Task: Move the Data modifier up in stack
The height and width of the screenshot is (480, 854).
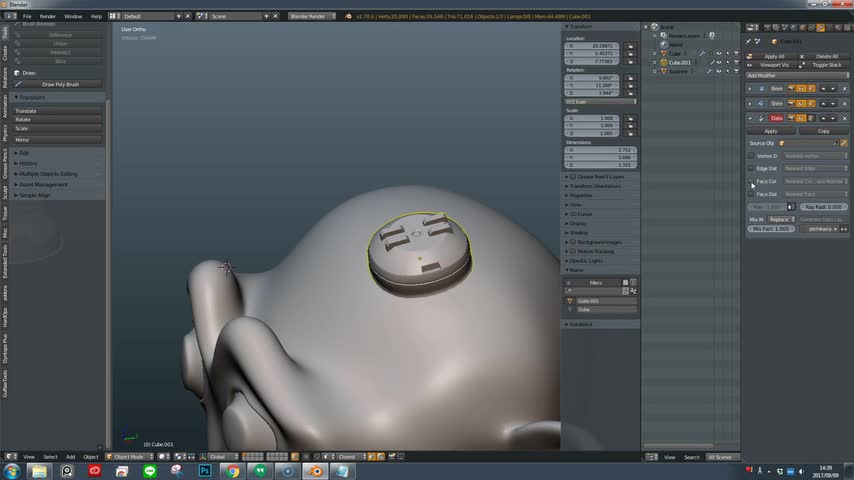Action: point(824,118)
